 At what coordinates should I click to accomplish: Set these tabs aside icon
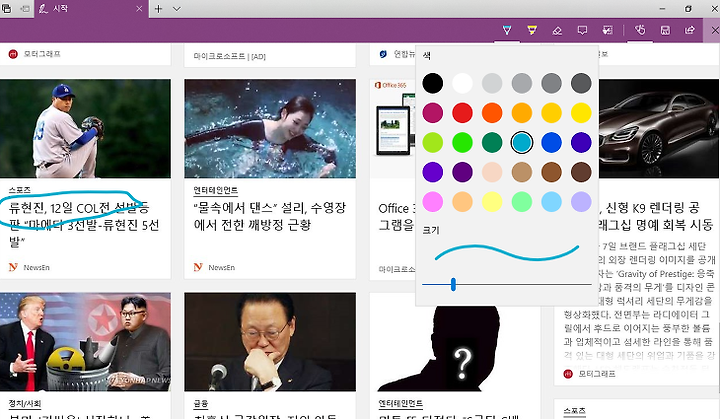coord(25,9)
